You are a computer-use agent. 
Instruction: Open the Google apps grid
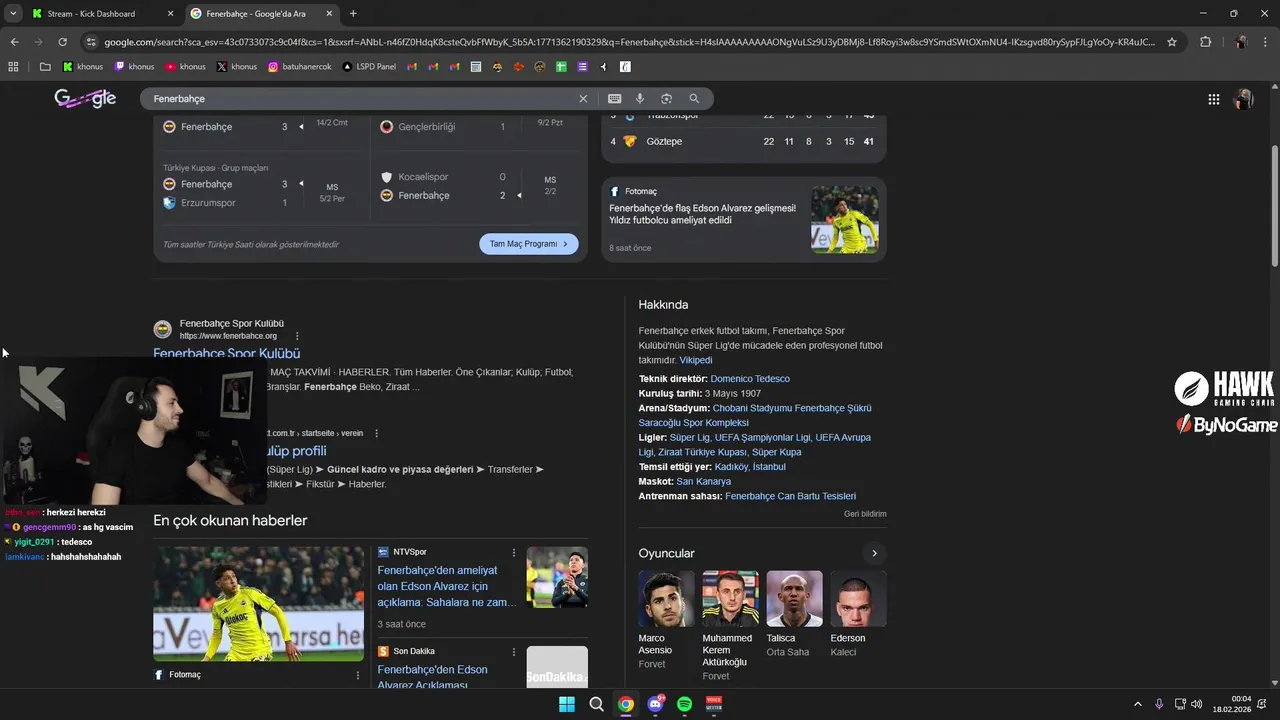tap(1214, 99)
